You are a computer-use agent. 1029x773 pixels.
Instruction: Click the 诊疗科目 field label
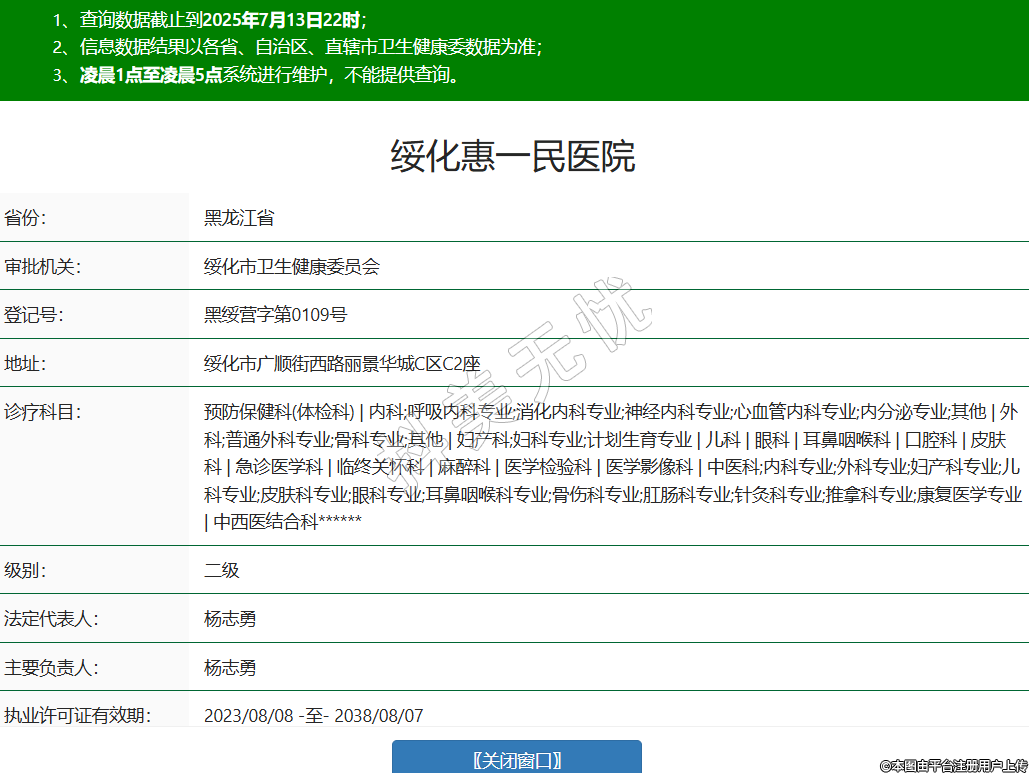42,412
